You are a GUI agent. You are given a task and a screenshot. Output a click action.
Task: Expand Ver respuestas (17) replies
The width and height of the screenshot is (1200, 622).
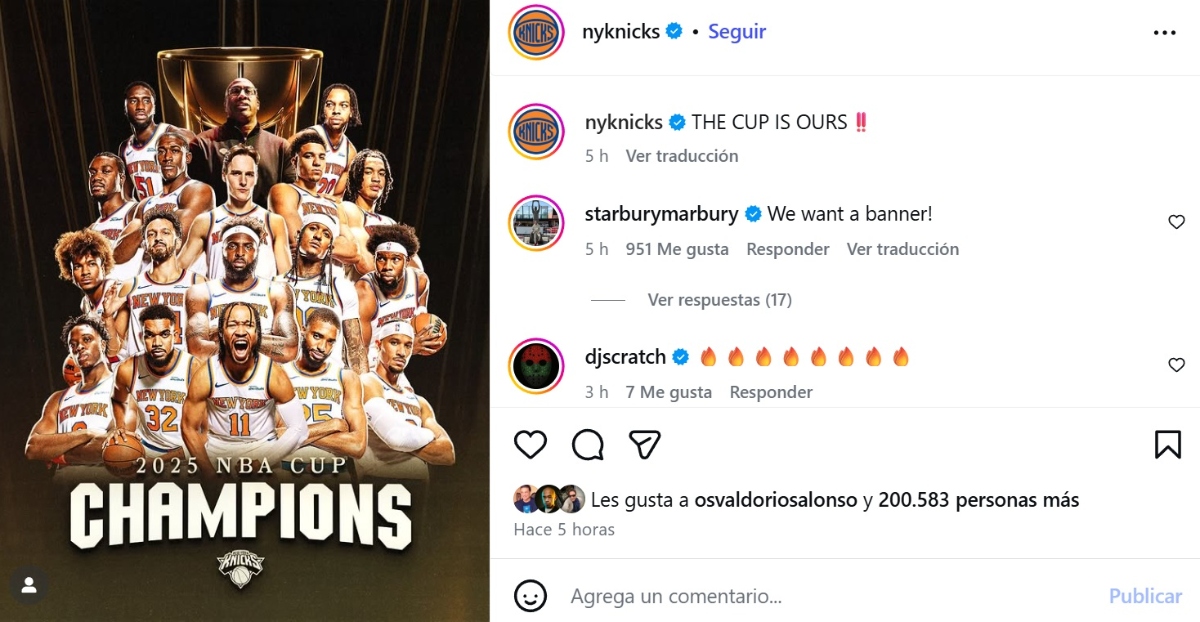coord(719,300)
